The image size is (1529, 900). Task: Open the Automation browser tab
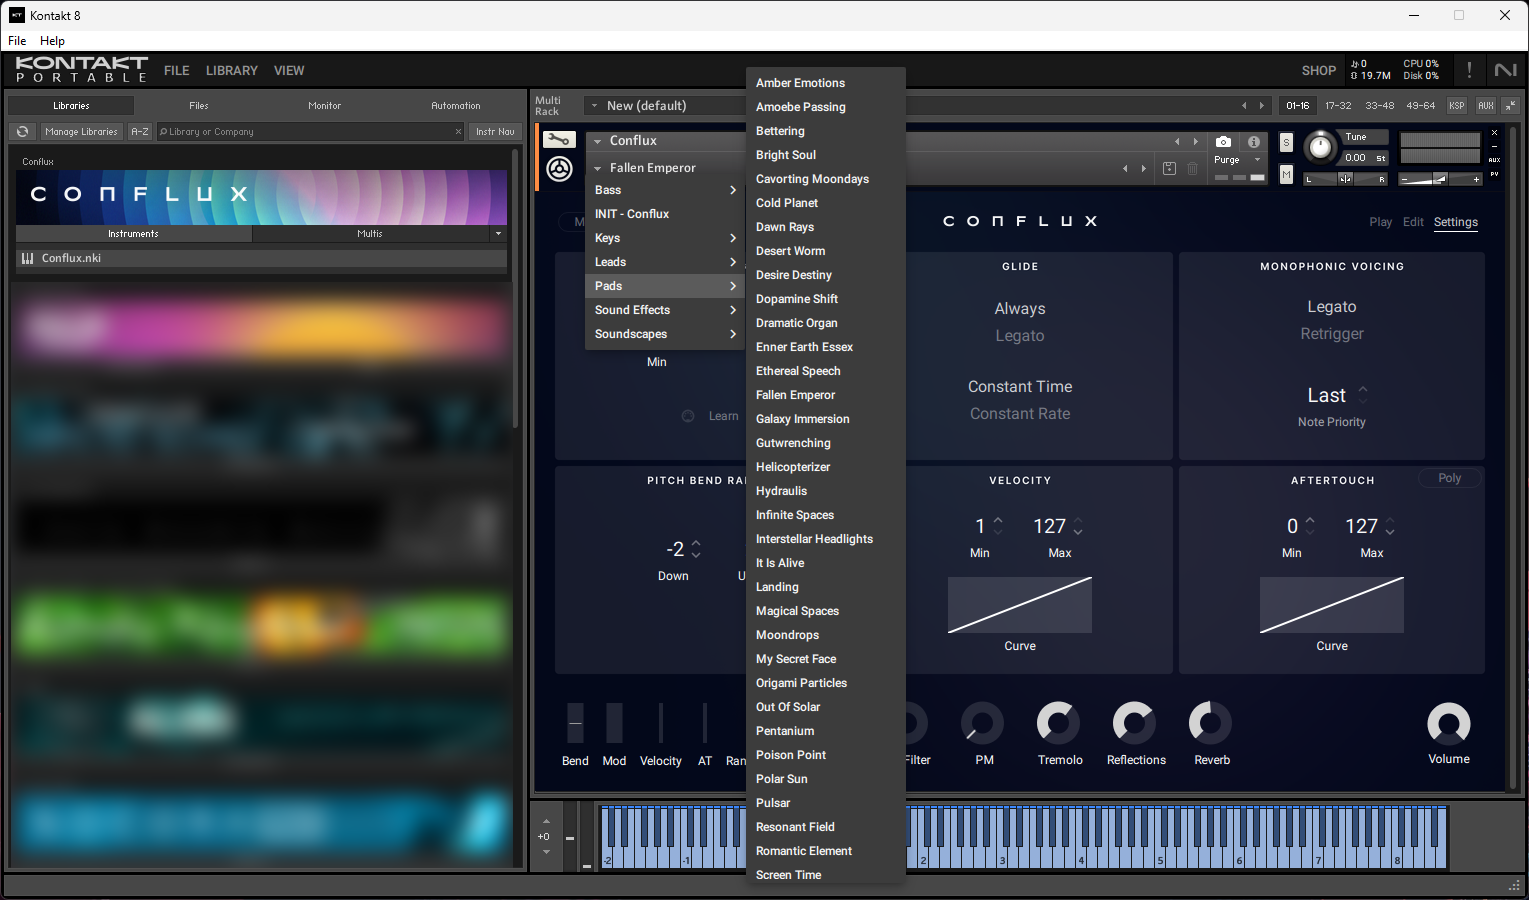click(456, 105)
